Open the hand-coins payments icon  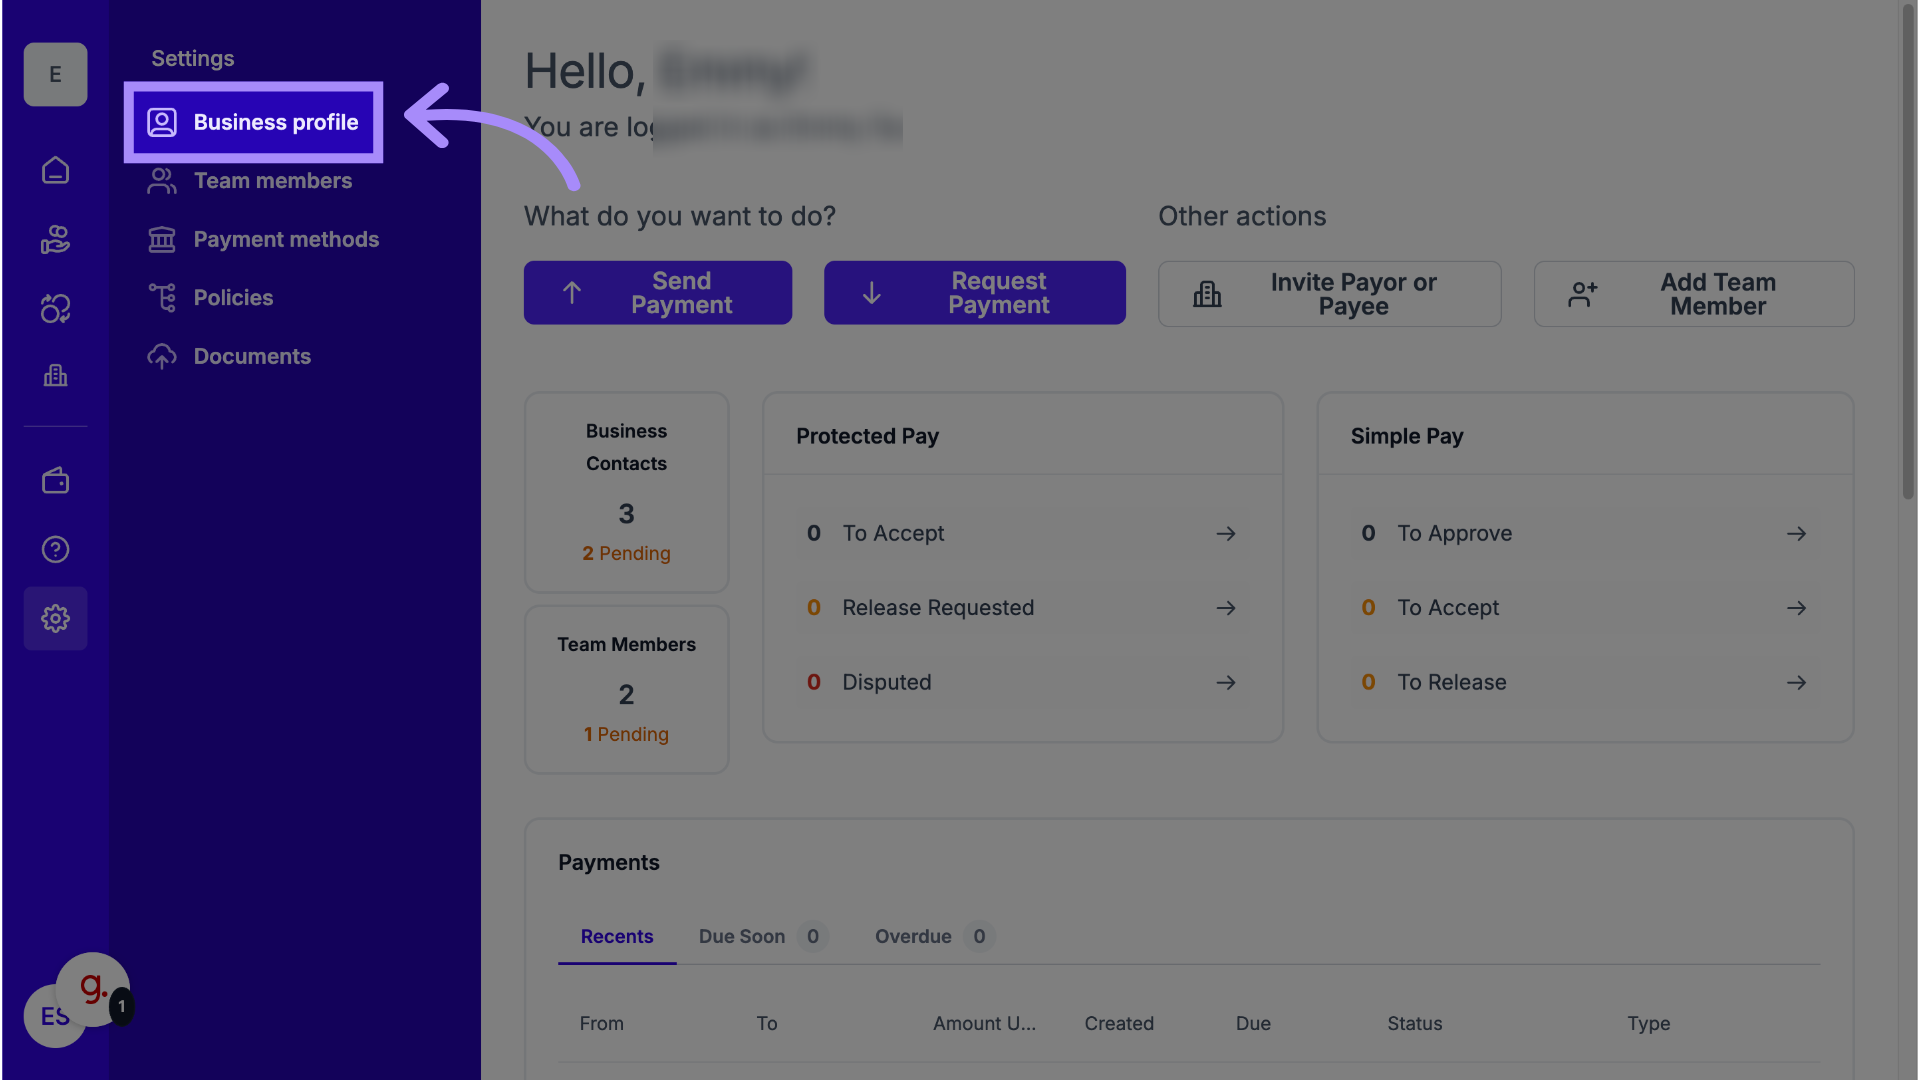pyautogui.click(x=55, y=240)
